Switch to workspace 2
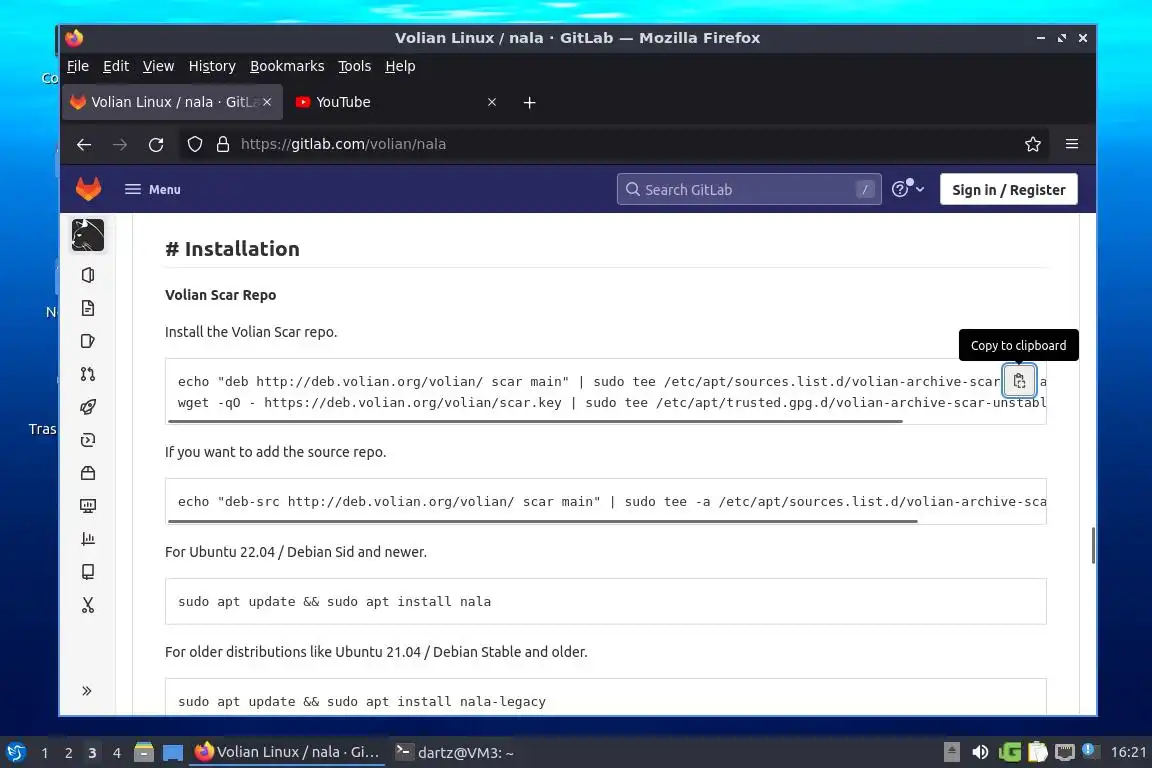Image resolution: width=1152 pixels, height=768 pixels. (68, 753)
